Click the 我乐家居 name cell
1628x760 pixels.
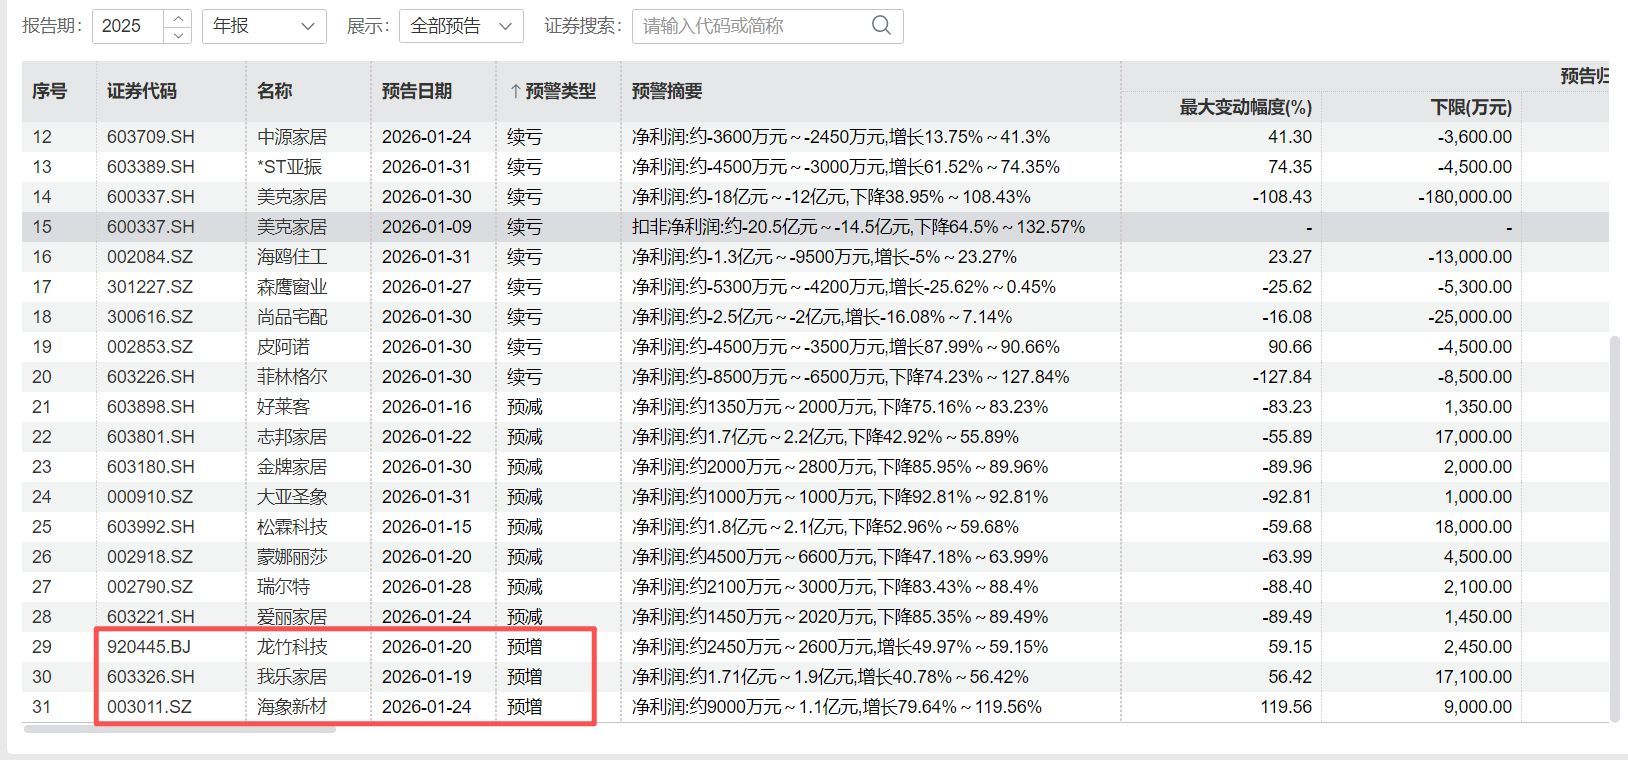click(x=292, y=677)
